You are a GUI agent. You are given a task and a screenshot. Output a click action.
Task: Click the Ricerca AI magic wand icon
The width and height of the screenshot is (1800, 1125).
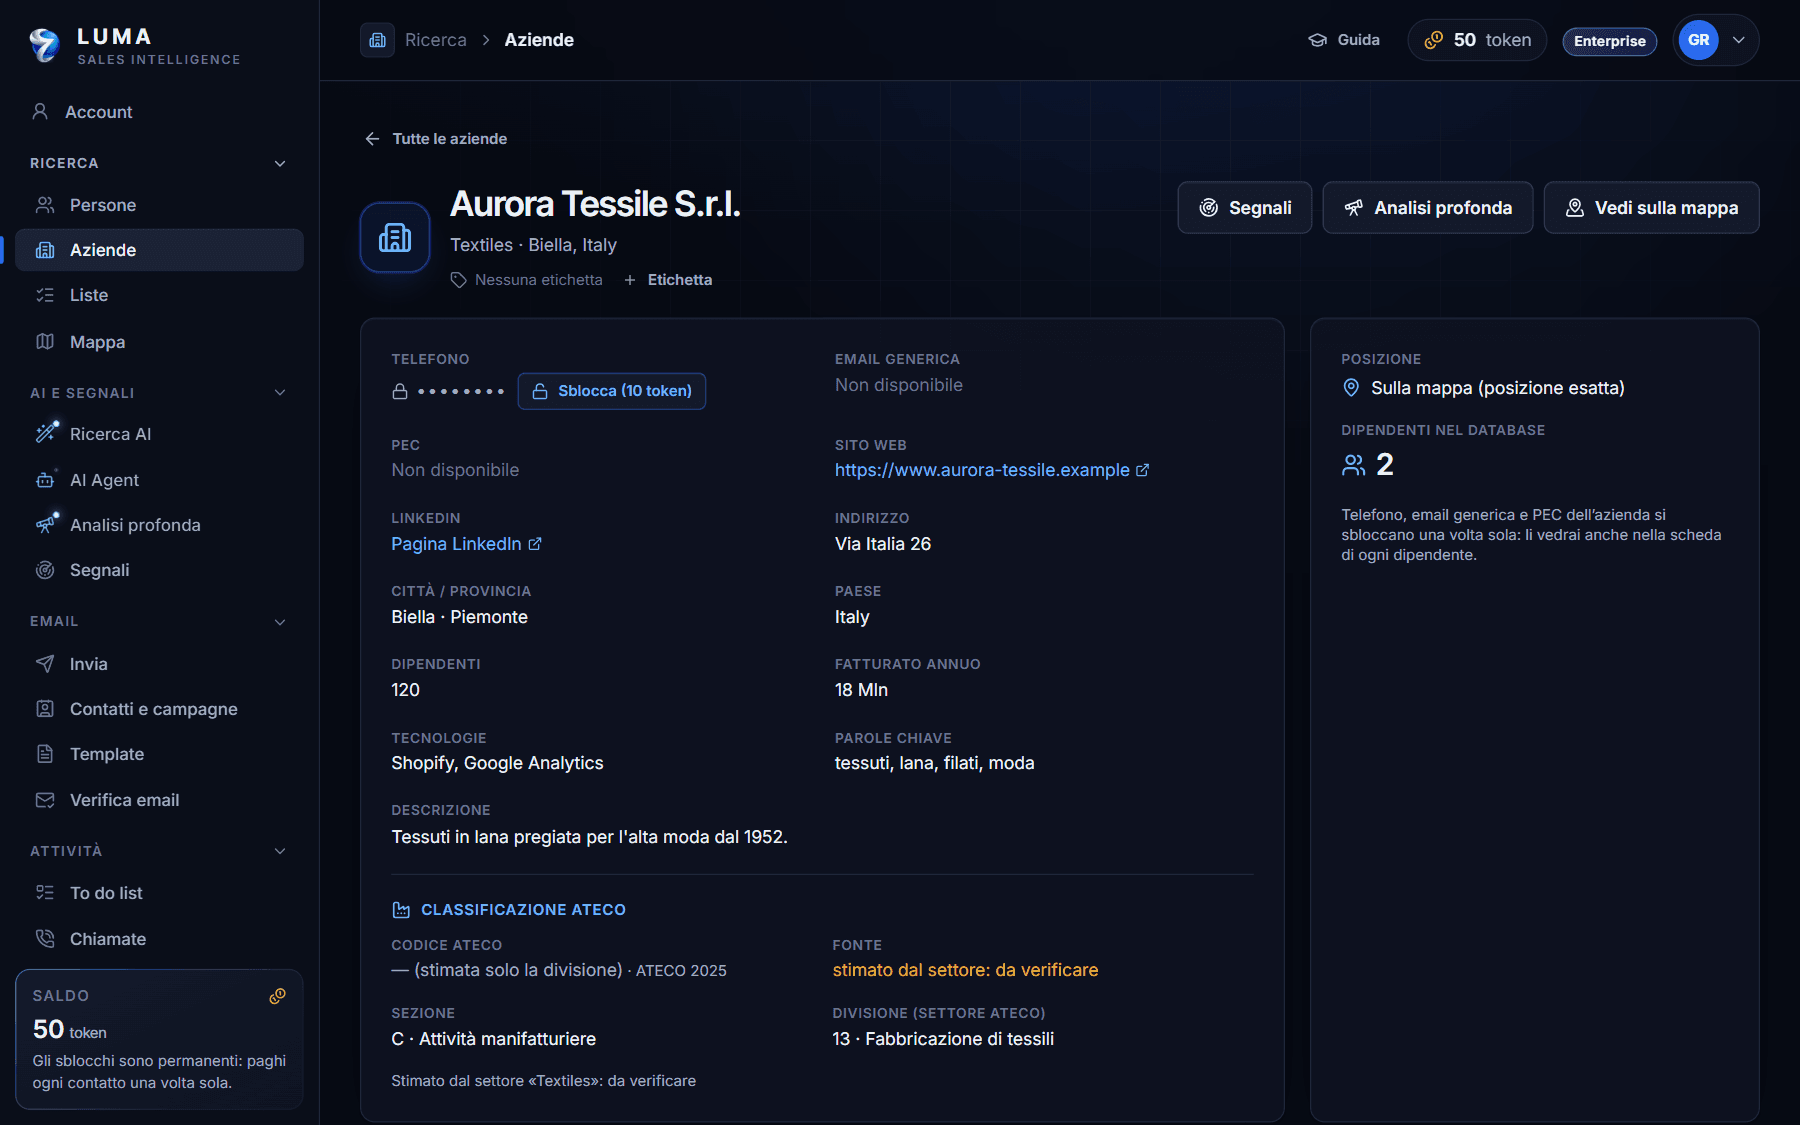tap(46, 433)
